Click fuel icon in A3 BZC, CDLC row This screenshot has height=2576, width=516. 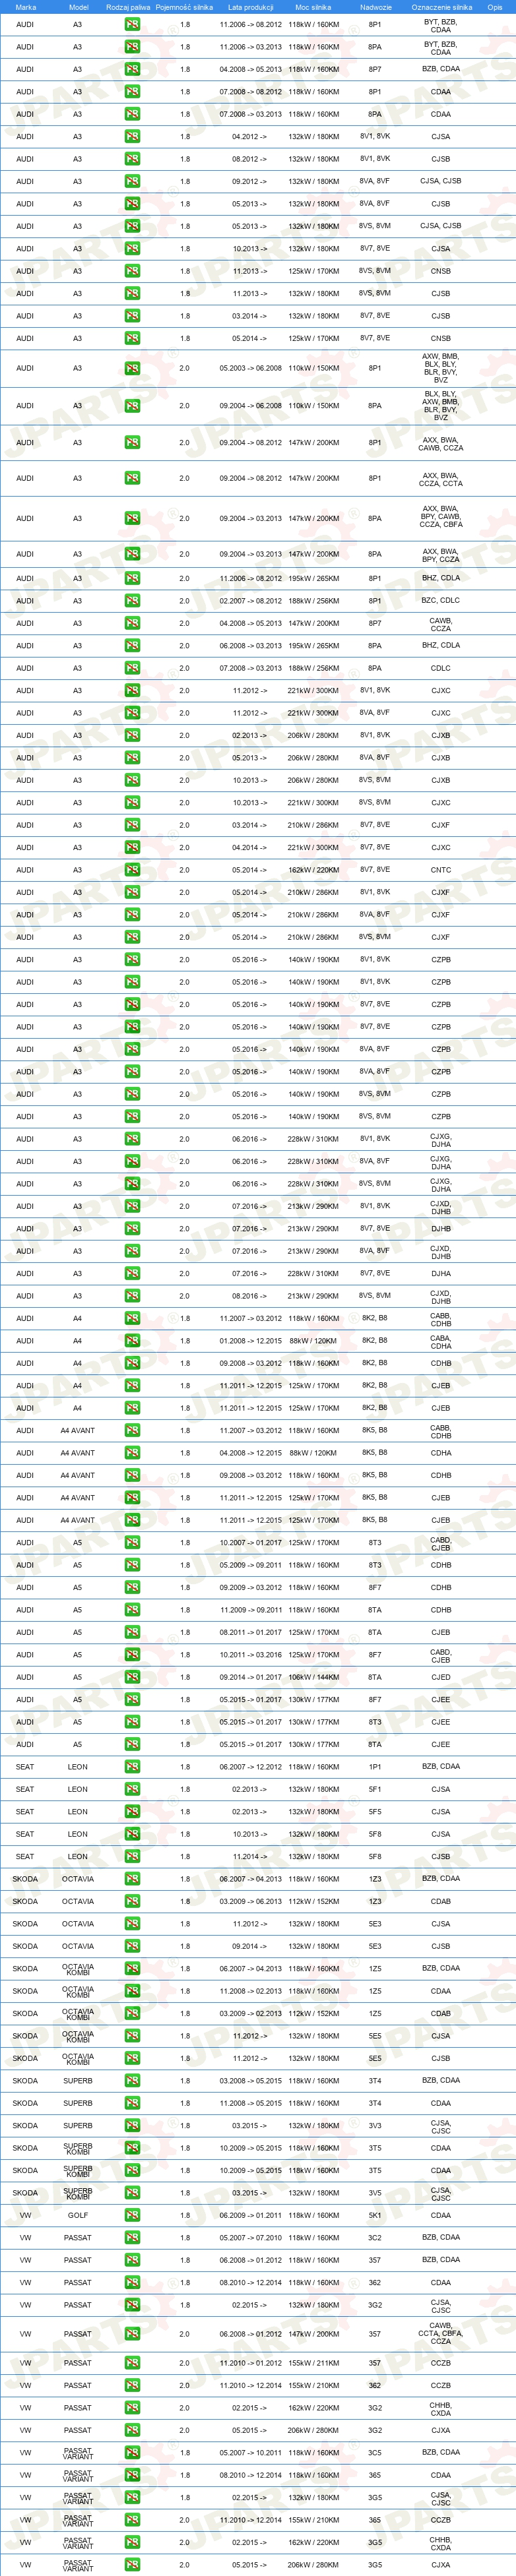(132, 601)
